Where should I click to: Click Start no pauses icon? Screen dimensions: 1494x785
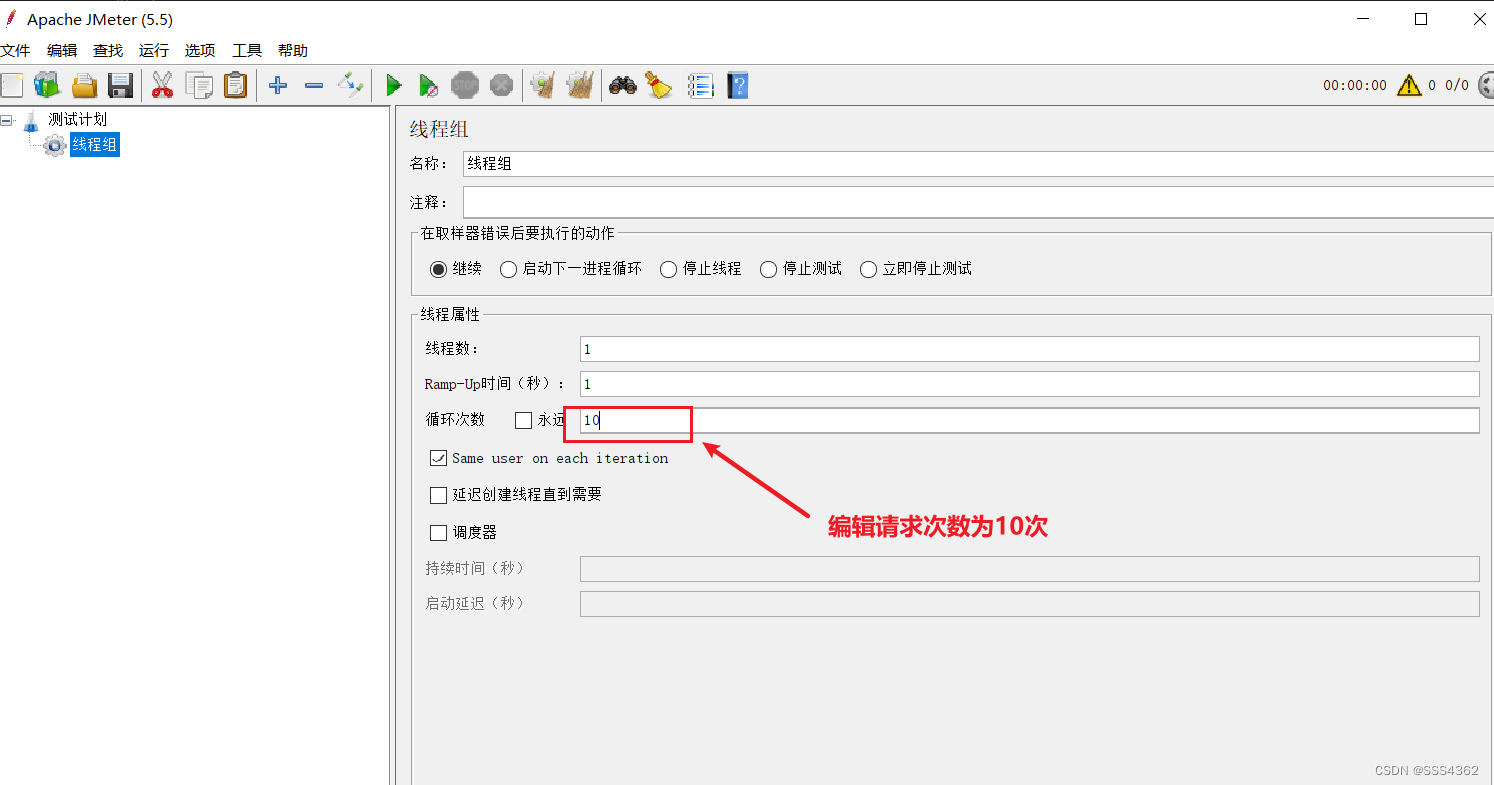pyautogui.click(x=428, y=86)
